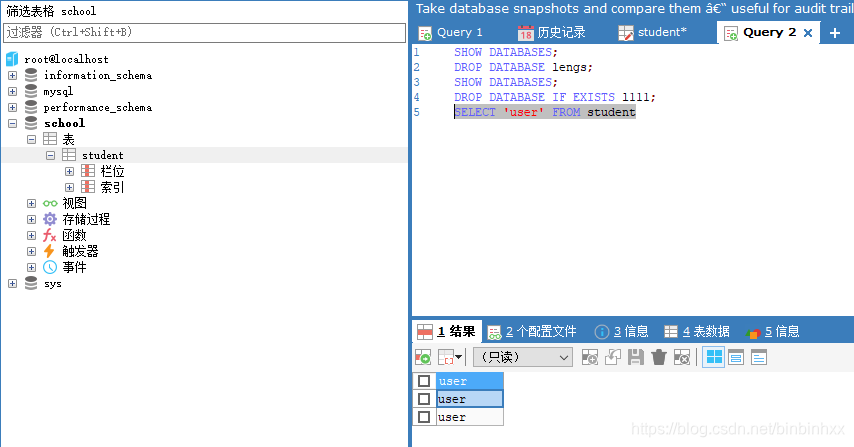Click line 5 SELECT 'user' FROM student
854x447 pixels.
545,112
